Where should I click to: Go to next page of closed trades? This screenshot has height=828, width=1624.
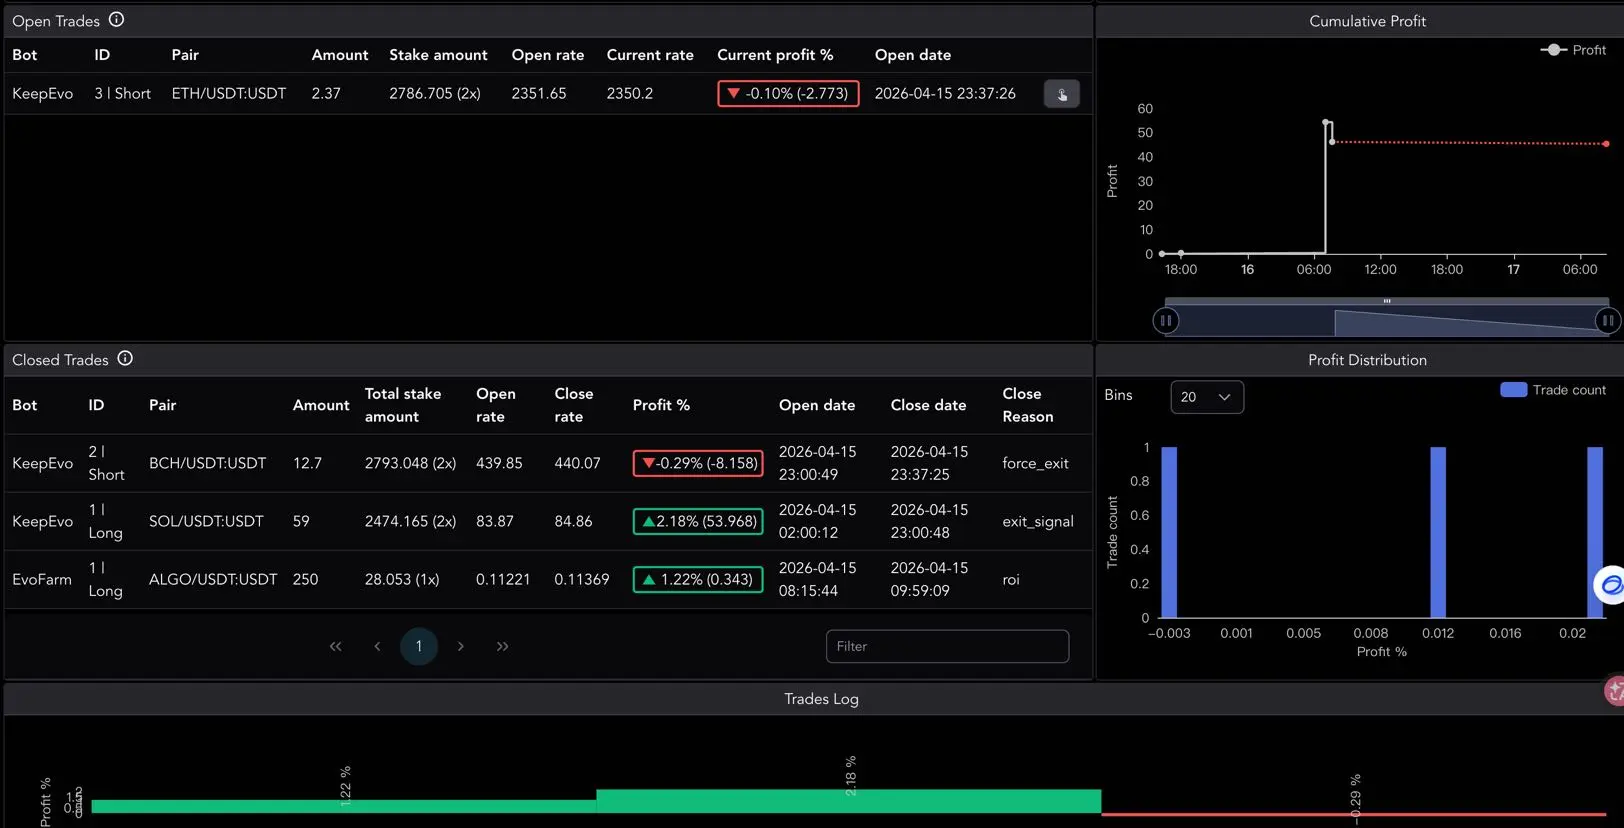point(460,647)
